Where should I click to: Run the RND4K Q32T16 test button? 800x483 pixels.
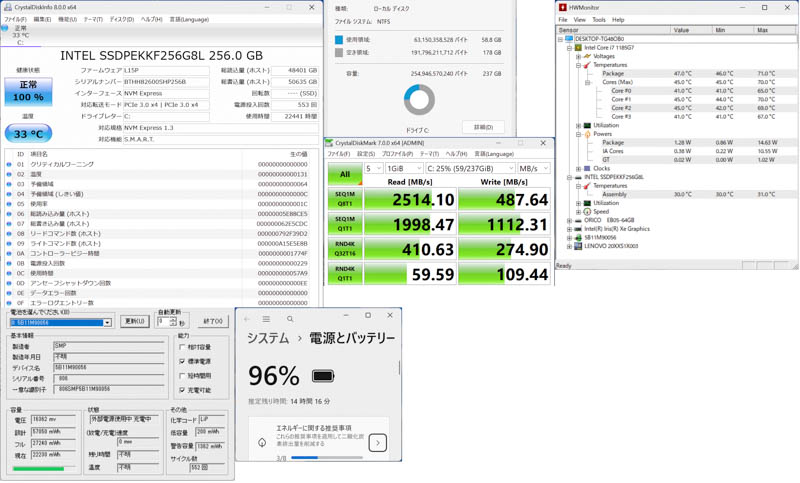coord(345,249)
